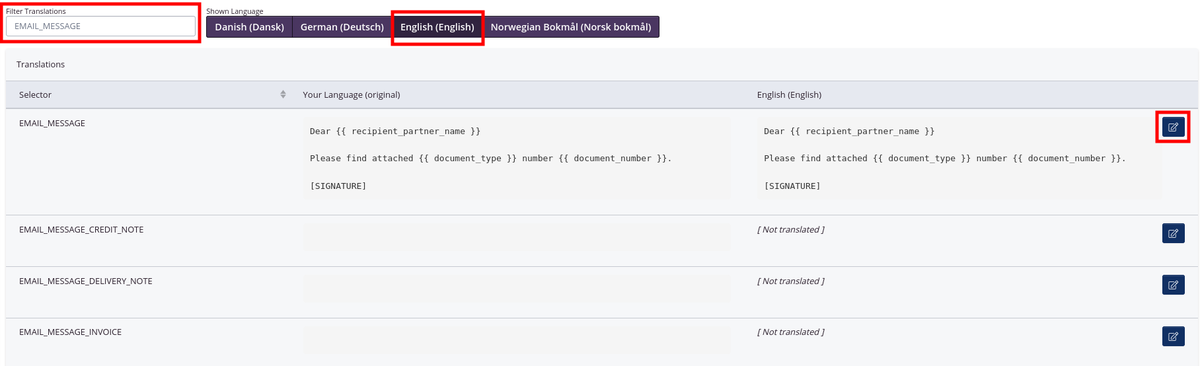1200x366 pixels.
Task: Edit the EMAIL_MESSAGE_CREDIT_NOTE translation
Action: pos(1173,233)
